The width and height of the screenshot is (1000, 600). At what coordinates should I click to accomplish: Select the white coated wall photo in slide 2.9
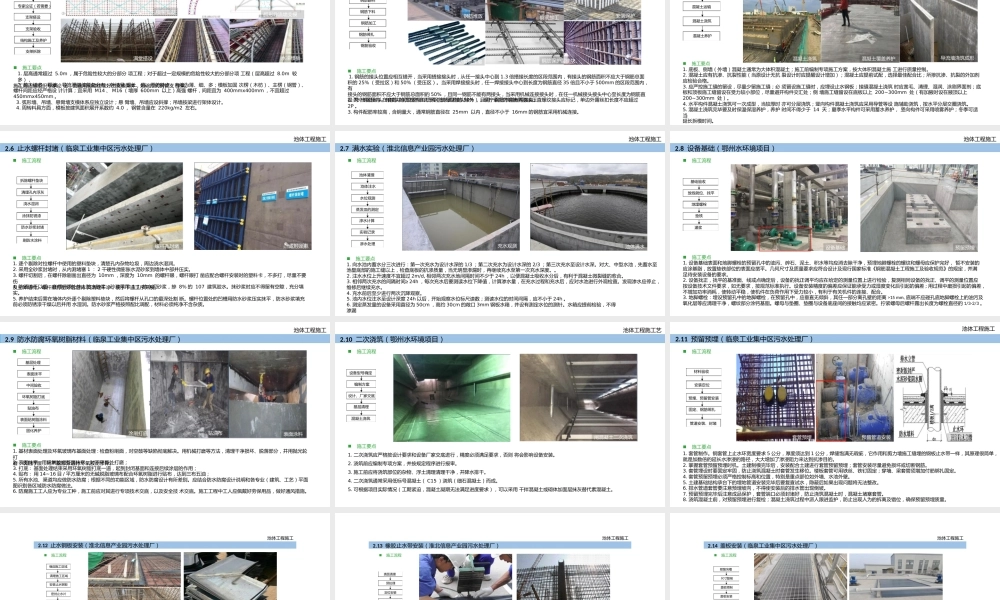tap(110, 394)
